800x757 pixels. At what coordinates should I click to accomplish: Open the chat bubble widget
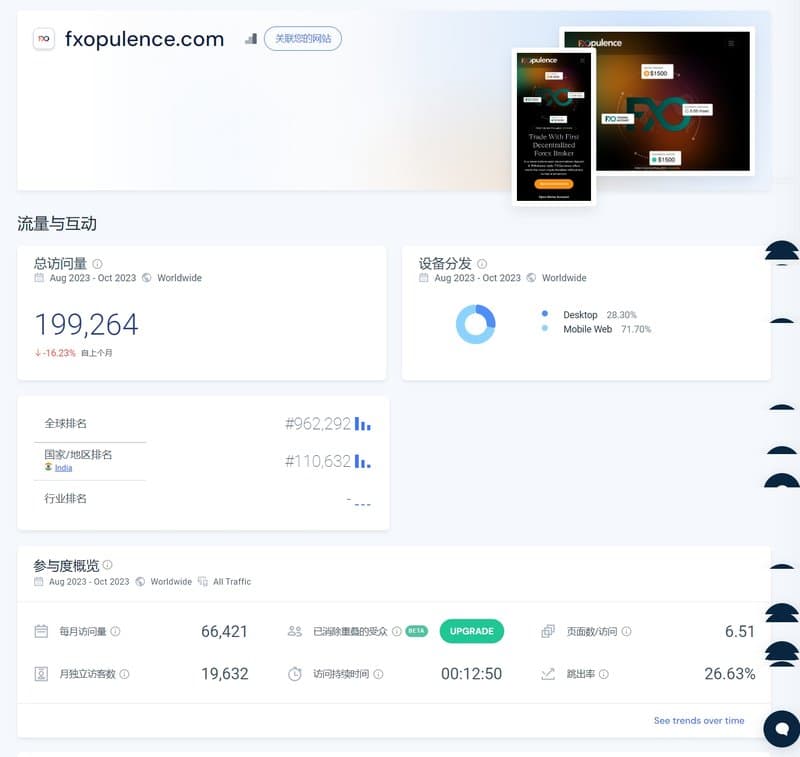[782, 728]
